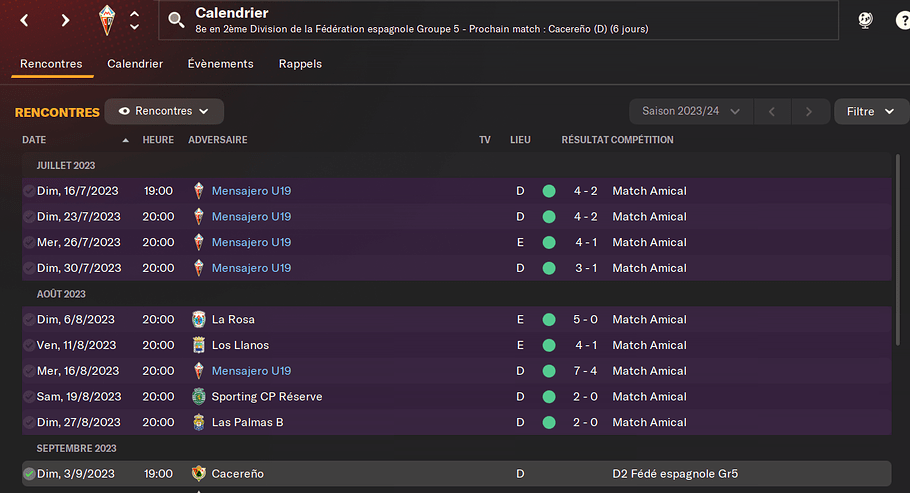Click the Cacereño club crest
Screen dimensions: 910x493
[x=198, y=474]
